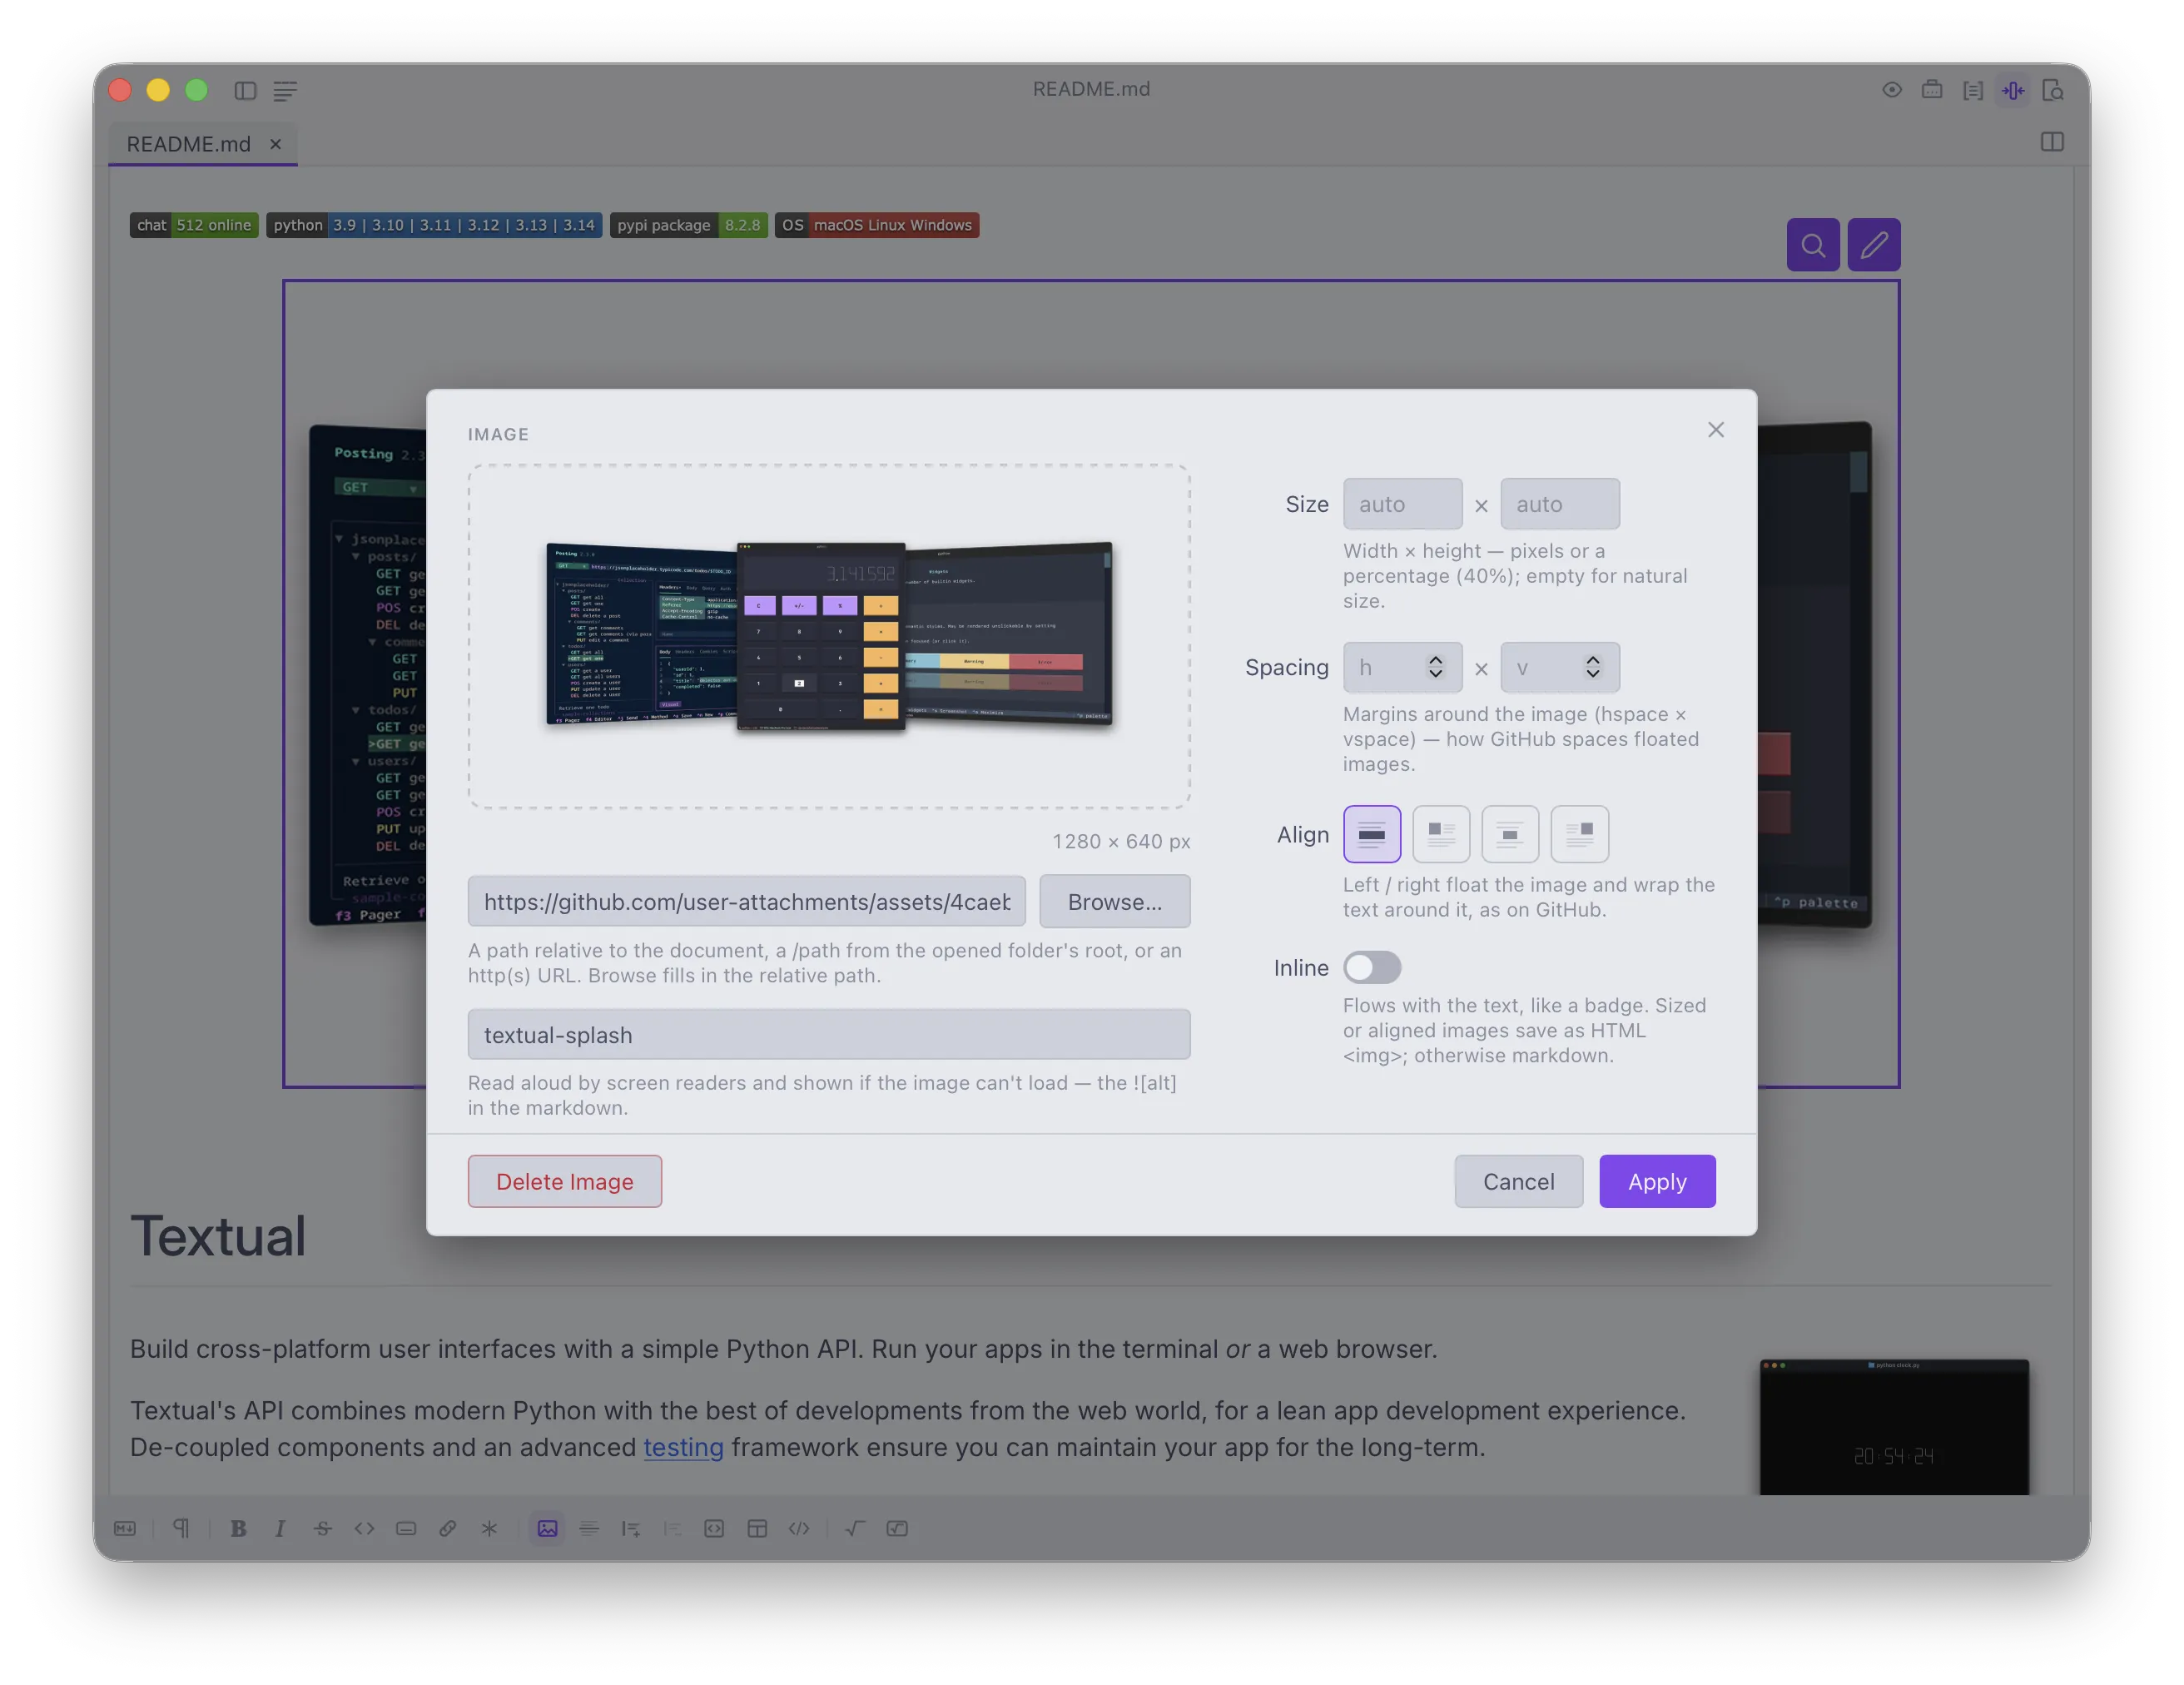Open the document outline icon in title bar
Viewport: 2184px width, 1685px height.
285,90
